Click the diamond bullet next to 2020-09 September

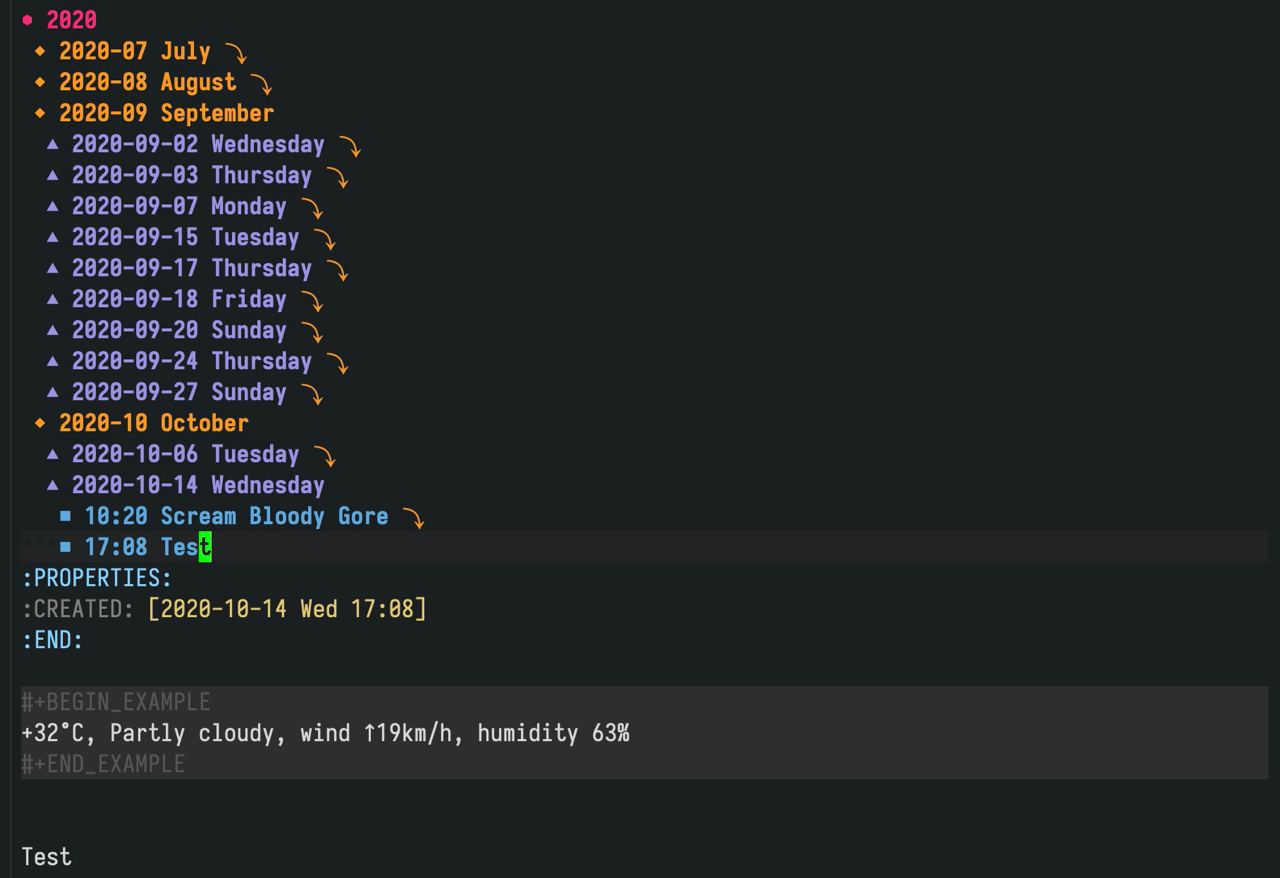pos(40,113)
